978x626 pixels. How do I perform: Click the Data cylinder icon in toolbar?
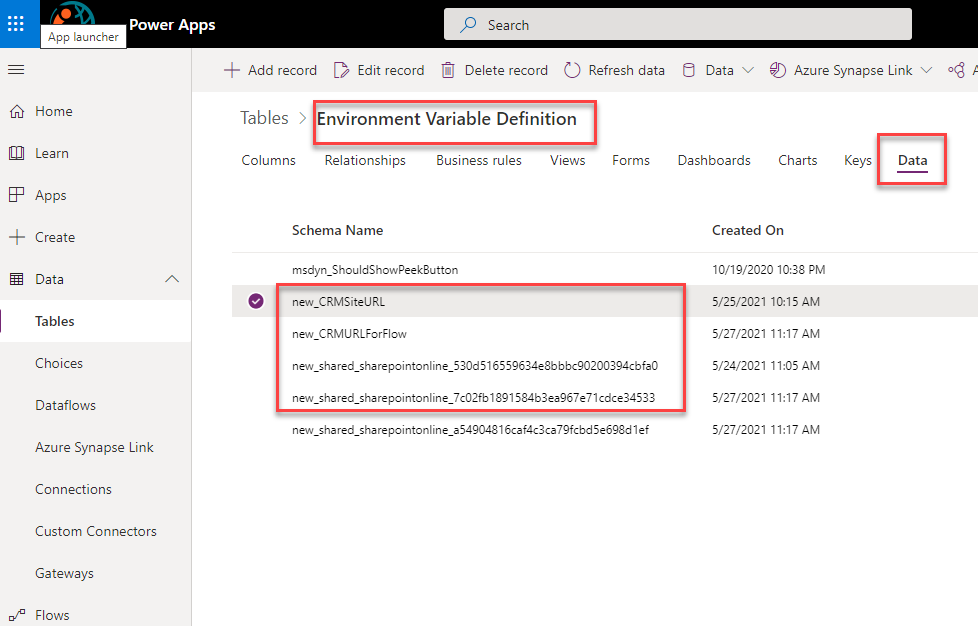click(x=689, y=70)
